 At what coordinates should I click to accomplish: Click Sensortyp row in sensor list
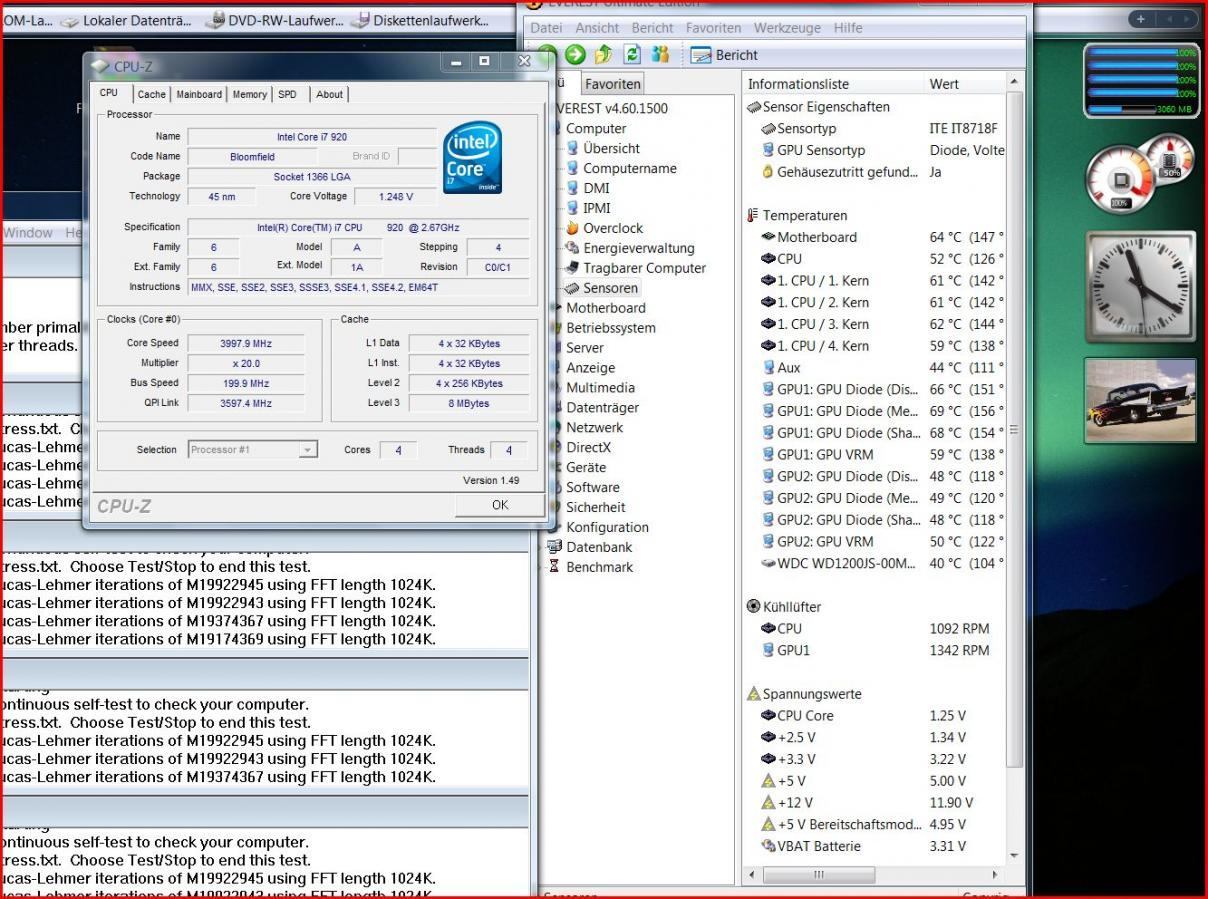pos(875,129)
